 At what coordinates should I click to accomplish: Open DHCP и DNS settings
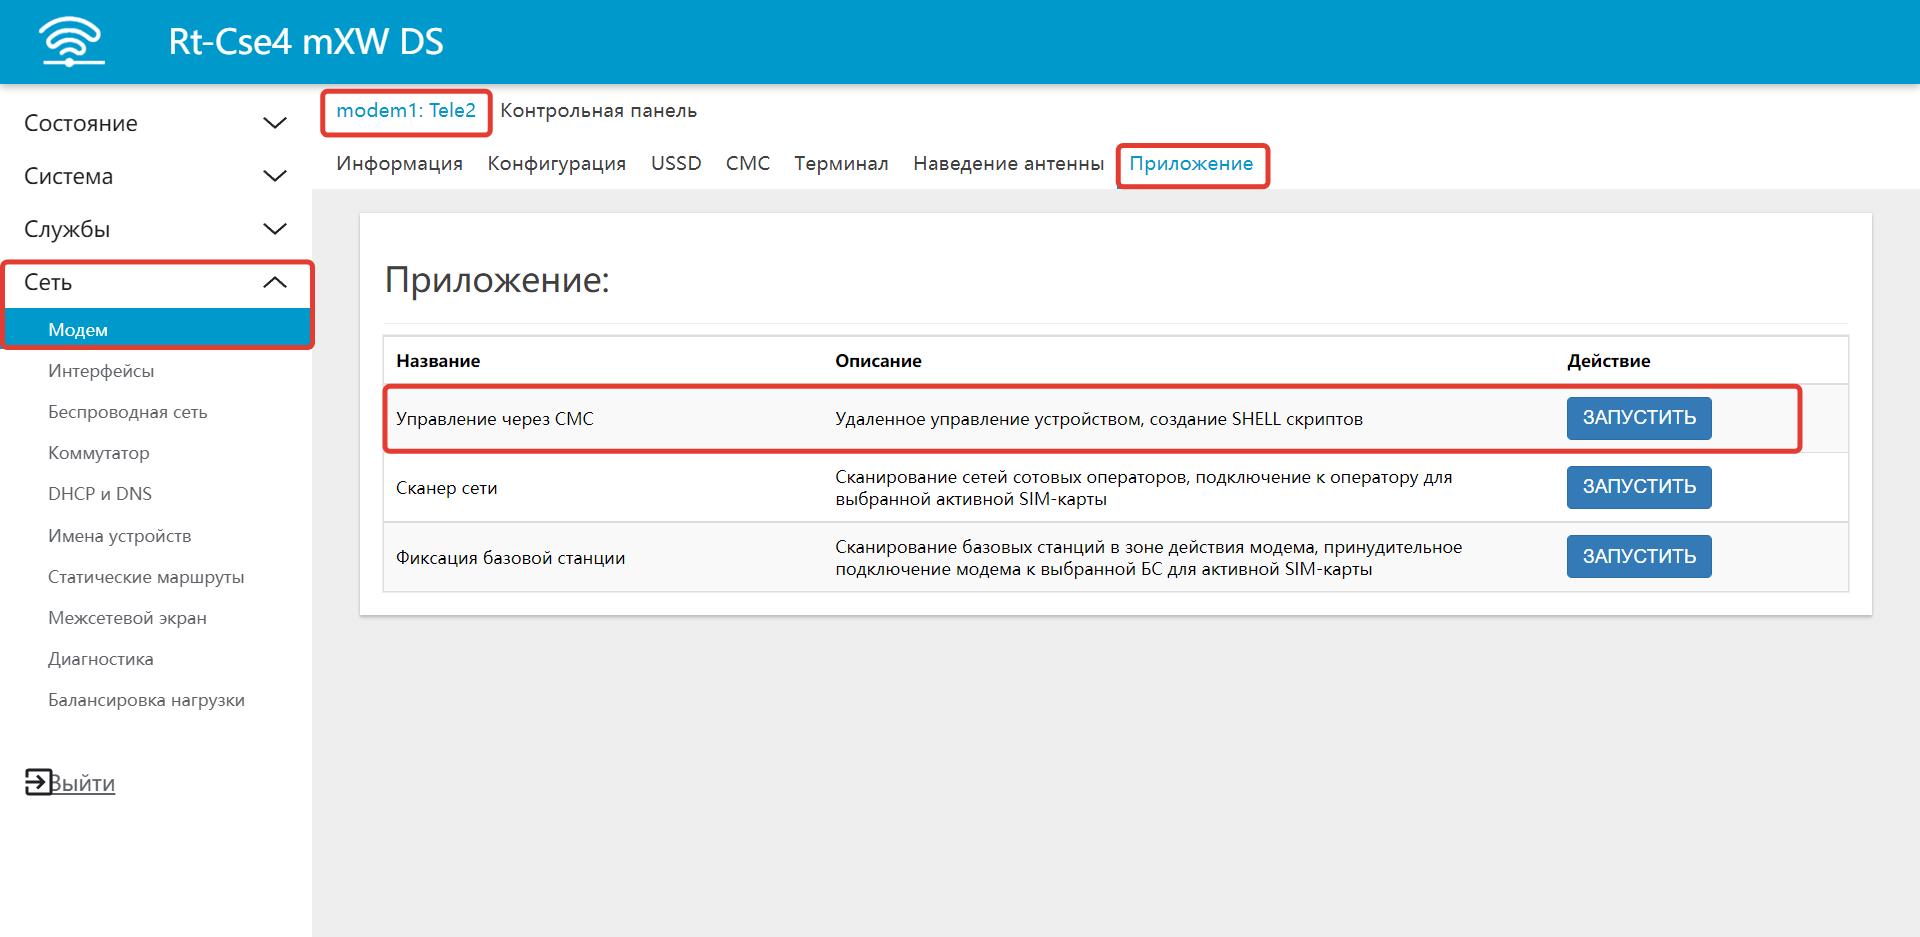[100, 494]
